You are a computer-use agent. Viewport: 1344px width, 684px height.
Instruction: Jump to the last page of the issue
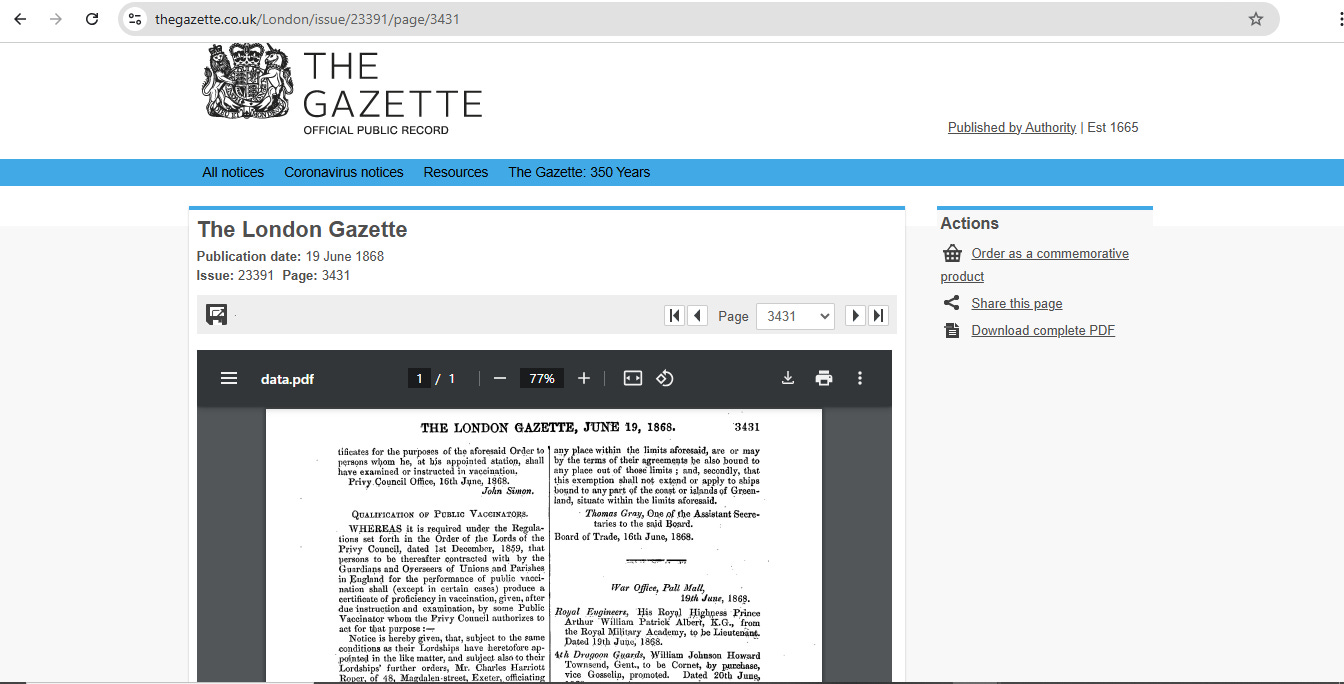pos(879,316)
